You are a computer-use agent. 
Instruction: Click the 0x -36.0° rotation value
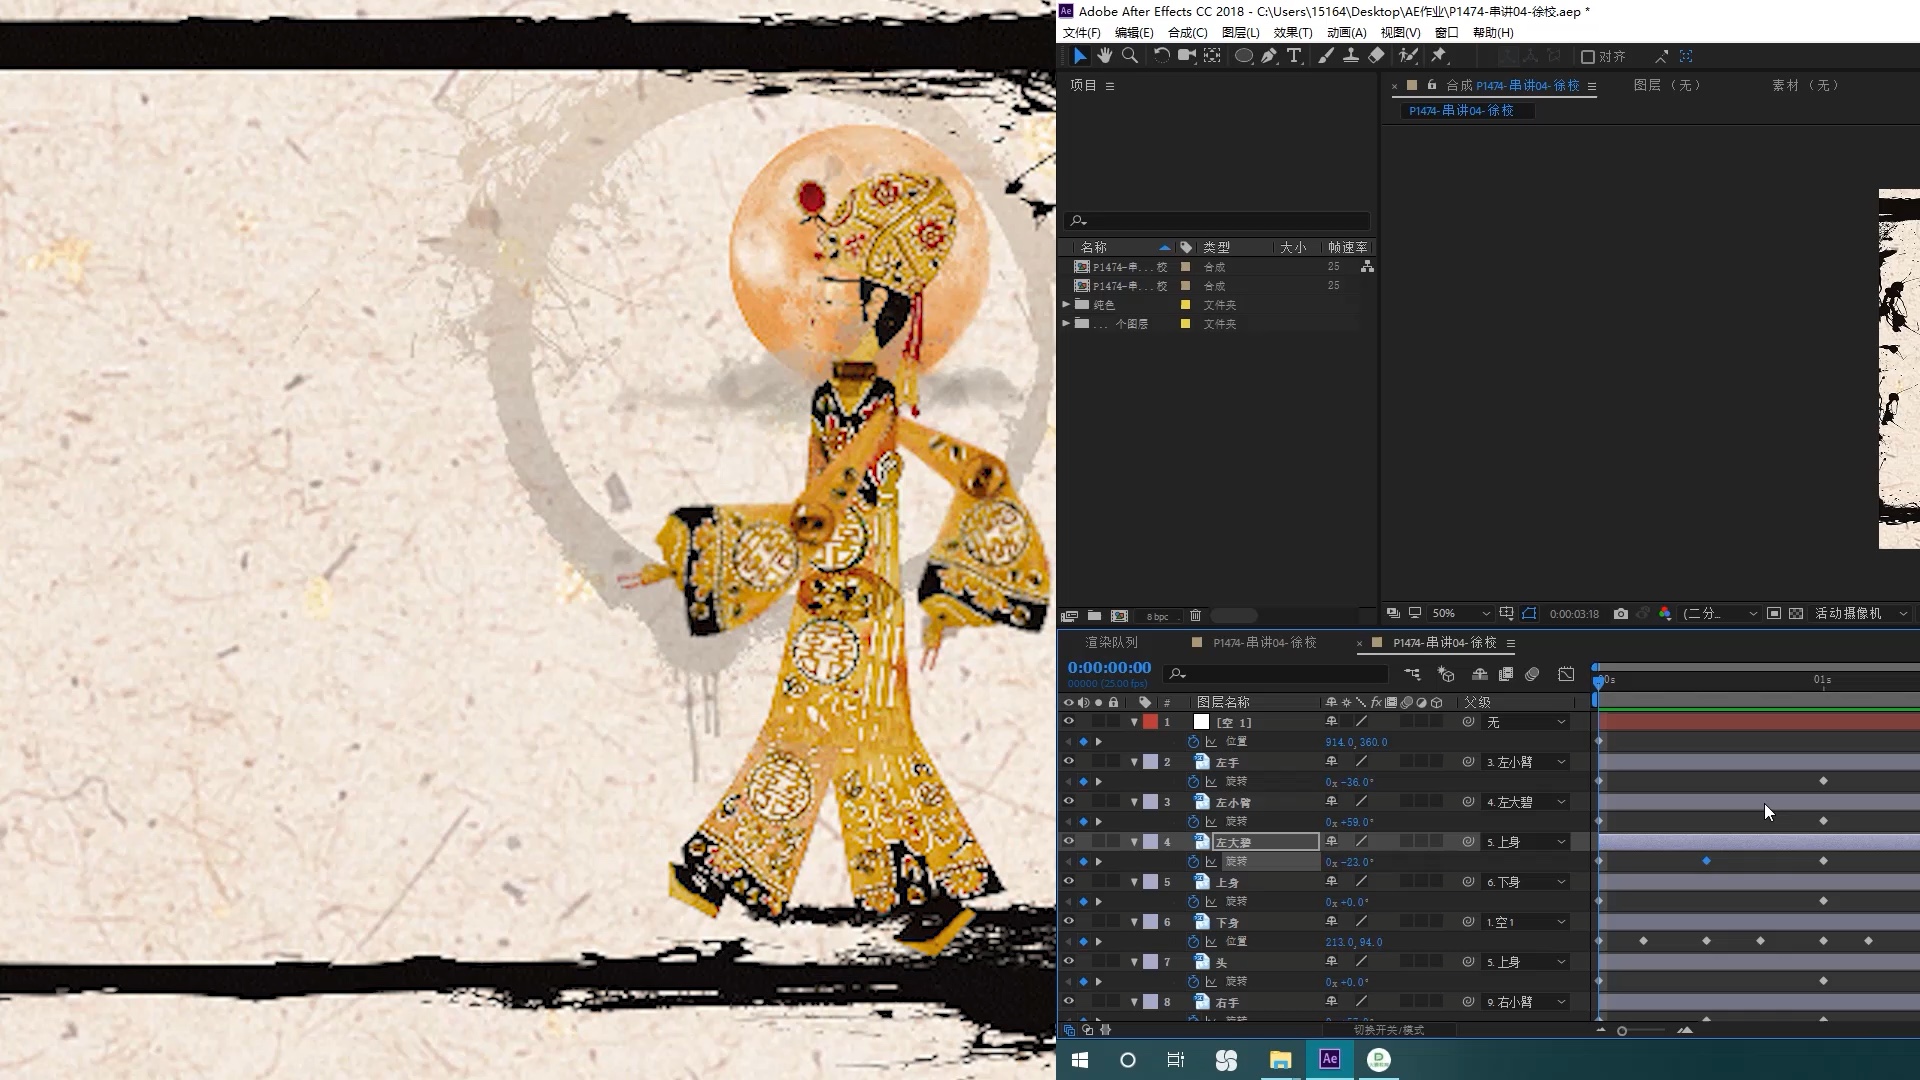pyautogui.click(x=1349, y=782)
